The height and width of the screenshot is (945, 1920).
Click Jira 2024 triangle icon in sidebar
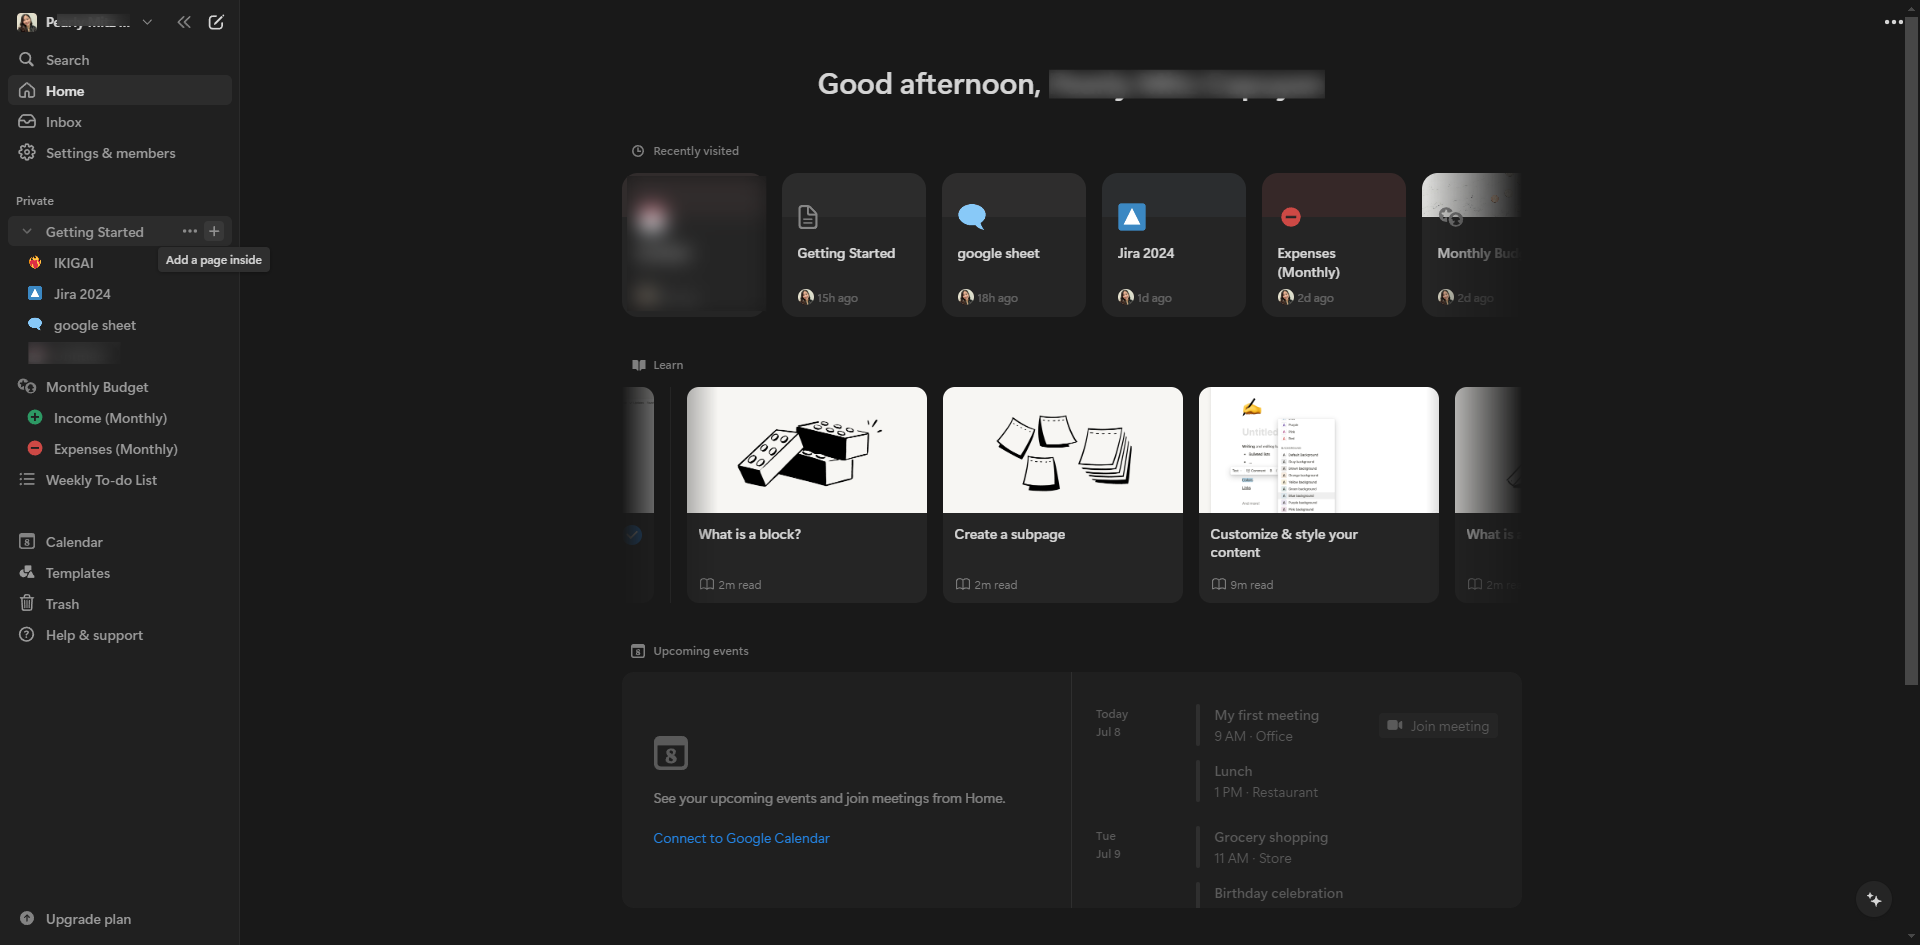tap(35, 294)
